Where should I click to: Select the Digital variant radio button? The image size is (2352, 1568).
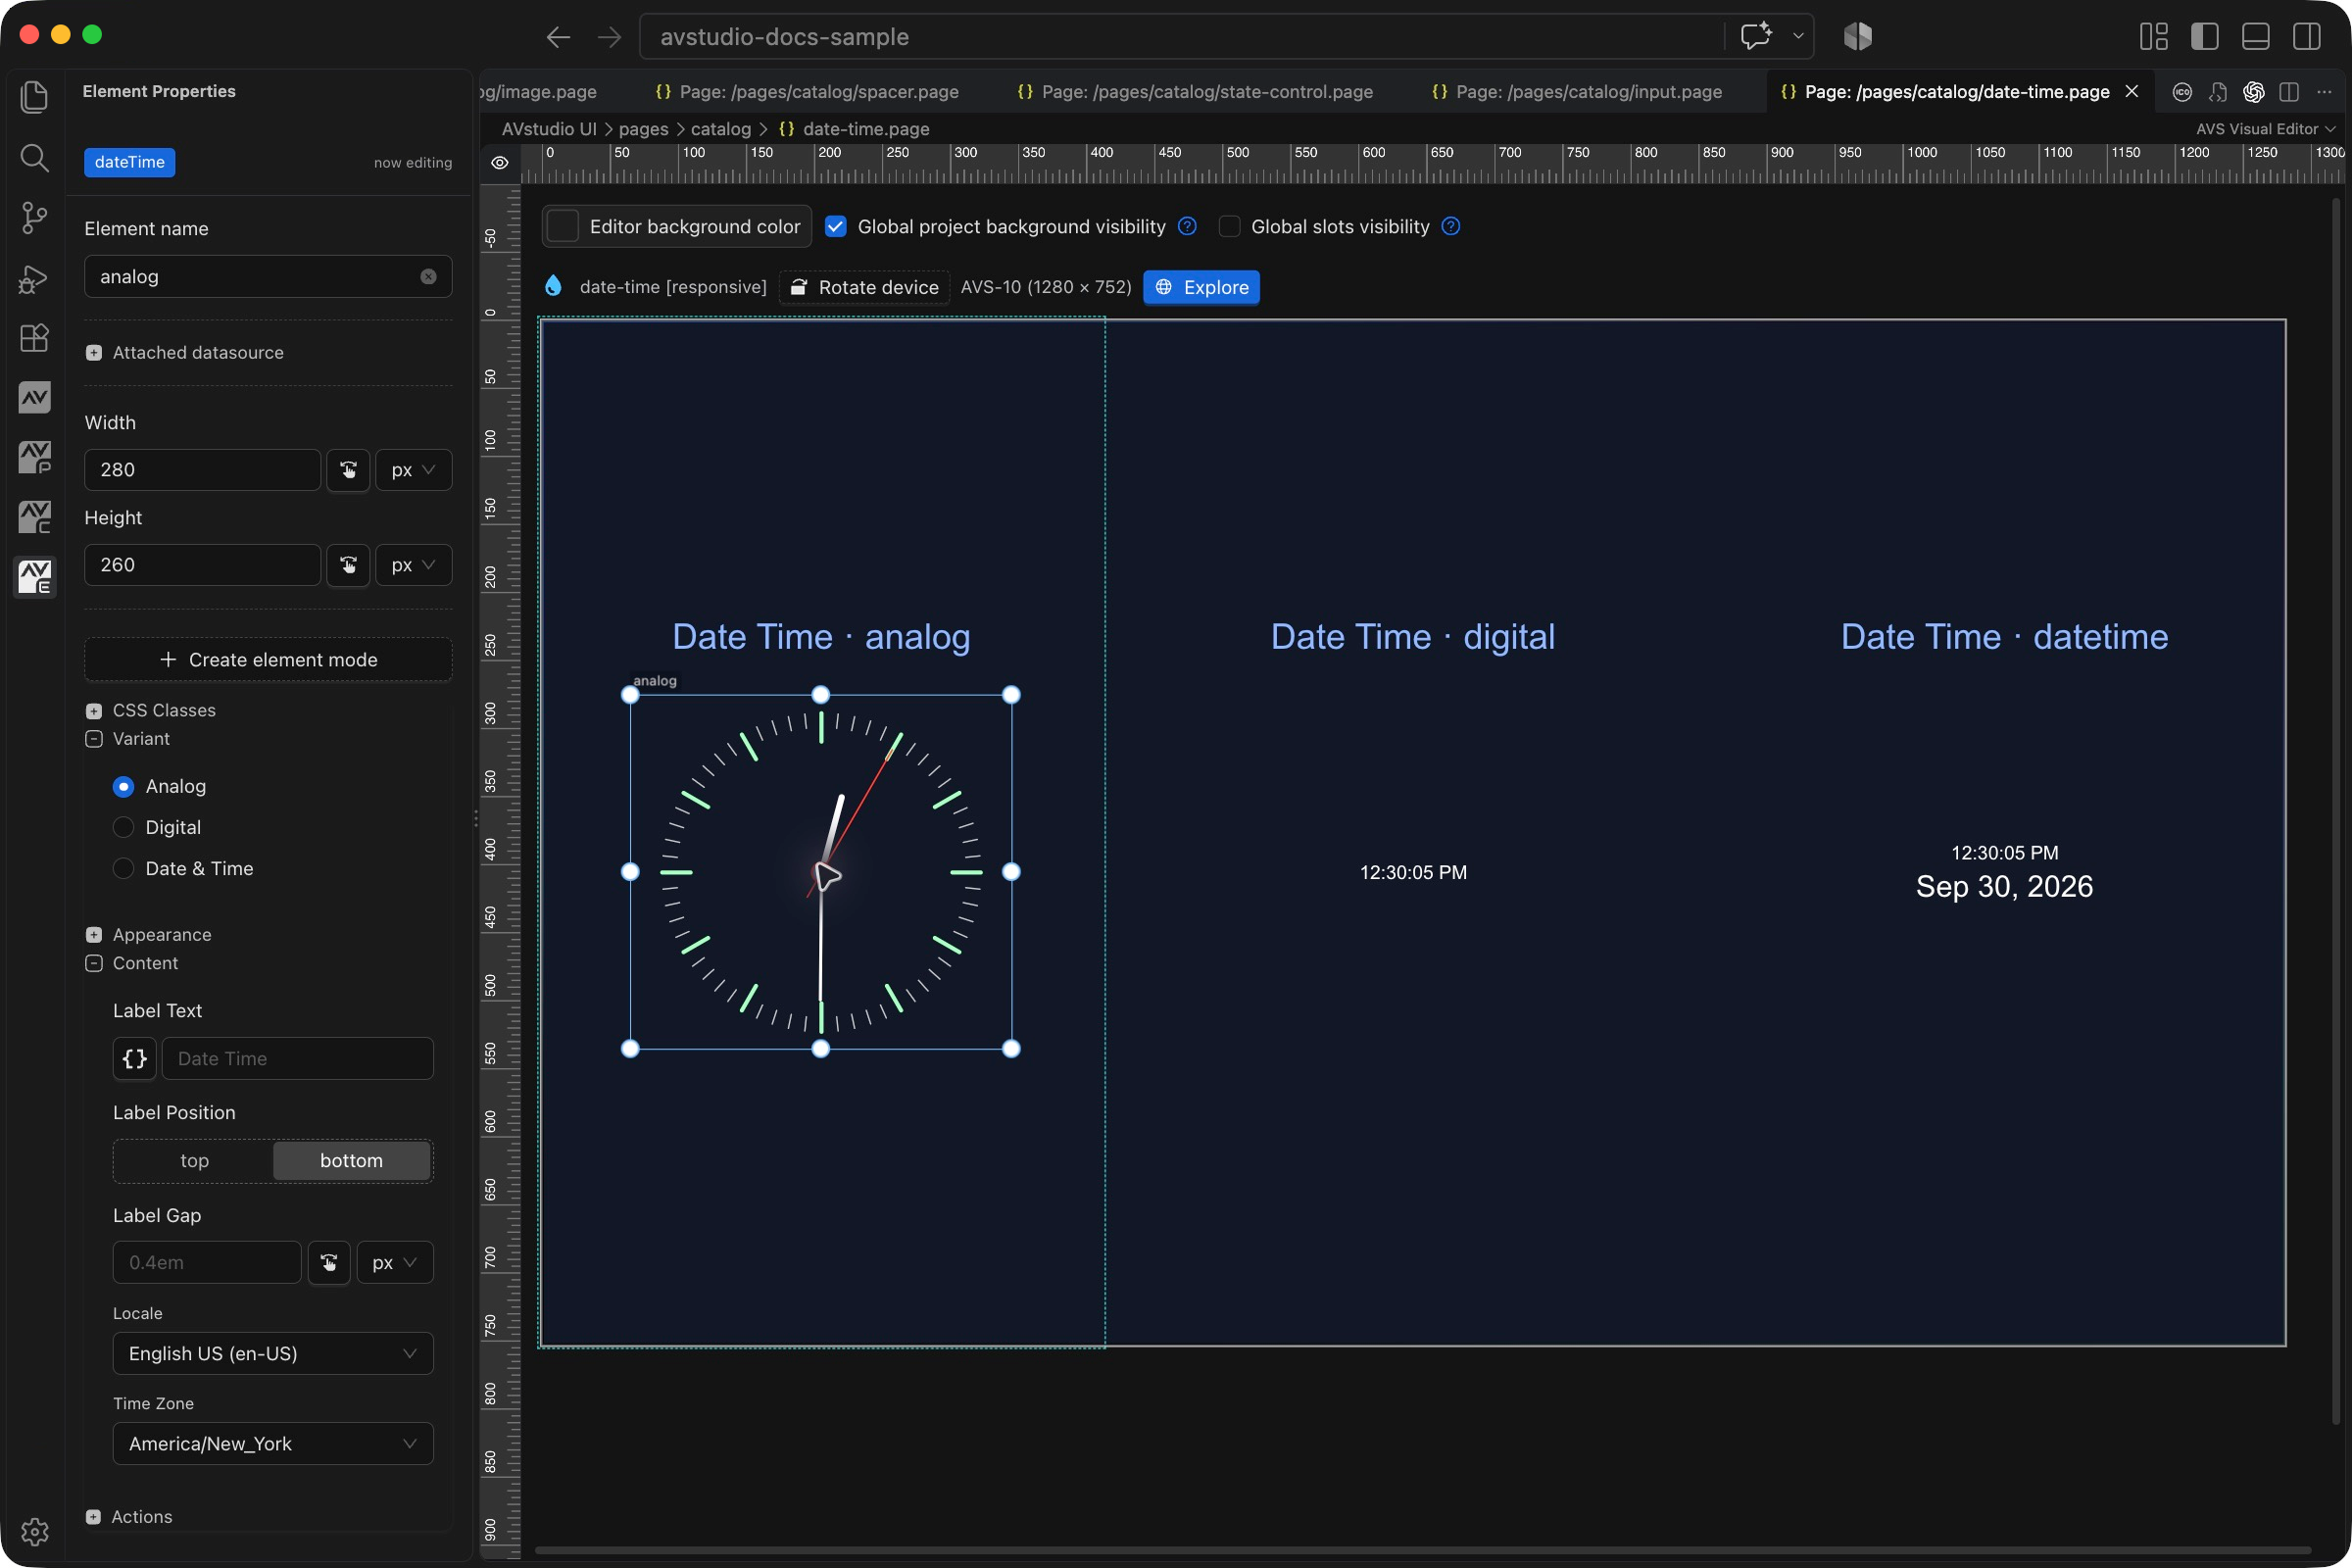[123, 828]
